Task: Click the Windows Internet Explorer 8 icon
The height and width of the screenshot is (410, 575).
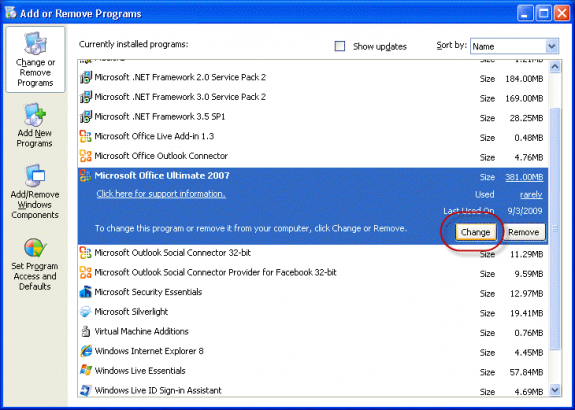Action: (x=86, y=351)
